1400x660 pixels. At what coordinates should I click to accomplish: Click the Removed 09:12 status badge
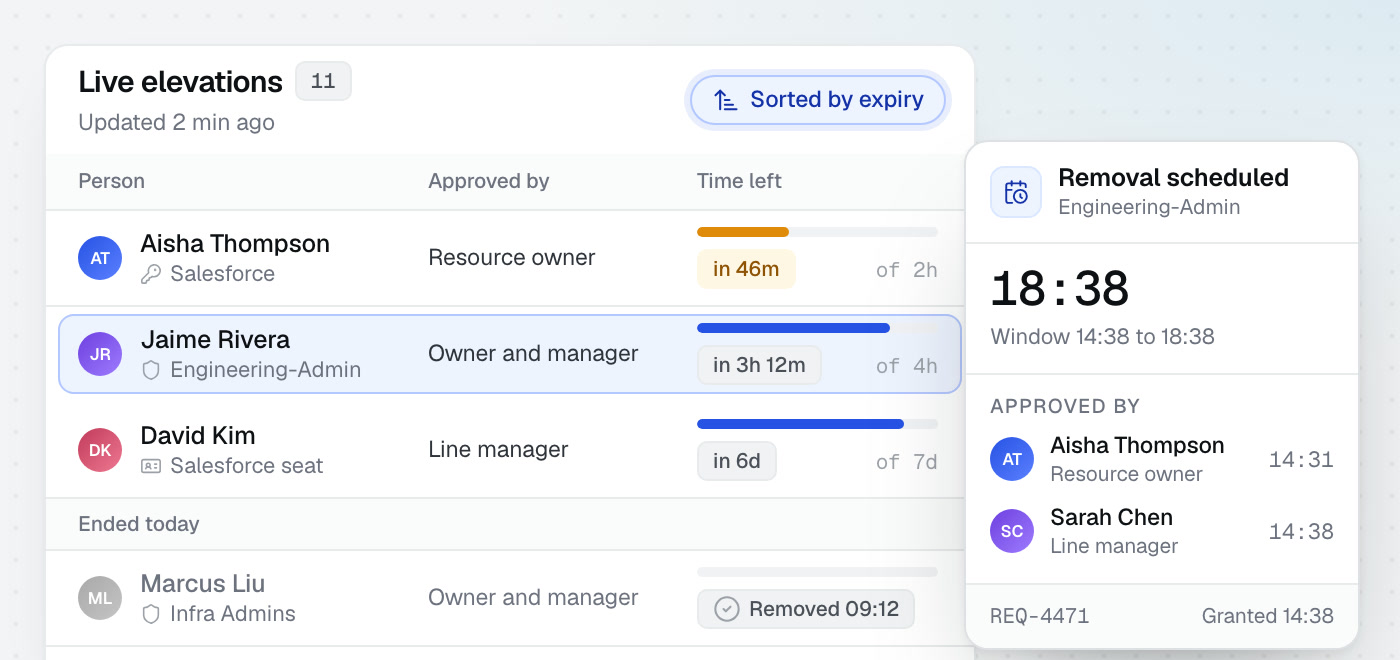[806, 609]
